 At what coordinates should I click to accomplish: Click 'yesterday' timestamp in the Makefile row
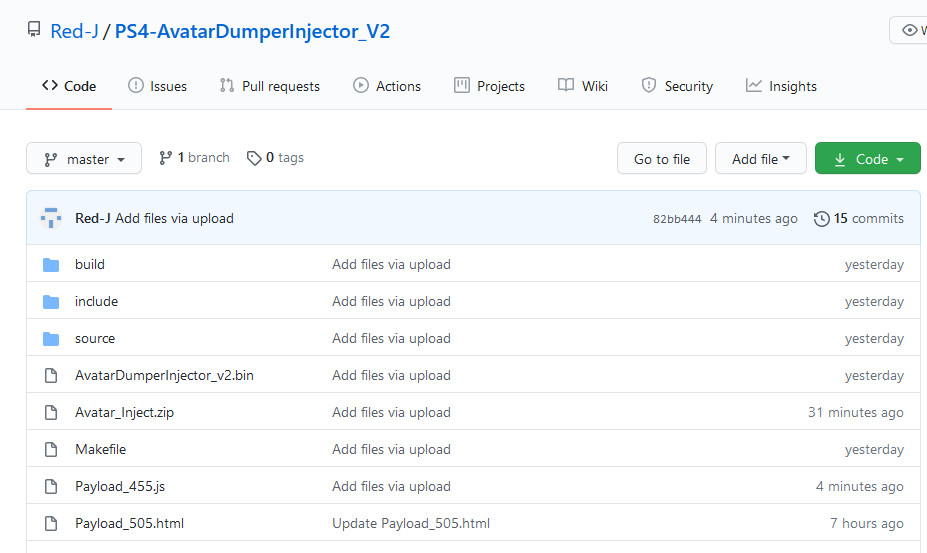874,449
